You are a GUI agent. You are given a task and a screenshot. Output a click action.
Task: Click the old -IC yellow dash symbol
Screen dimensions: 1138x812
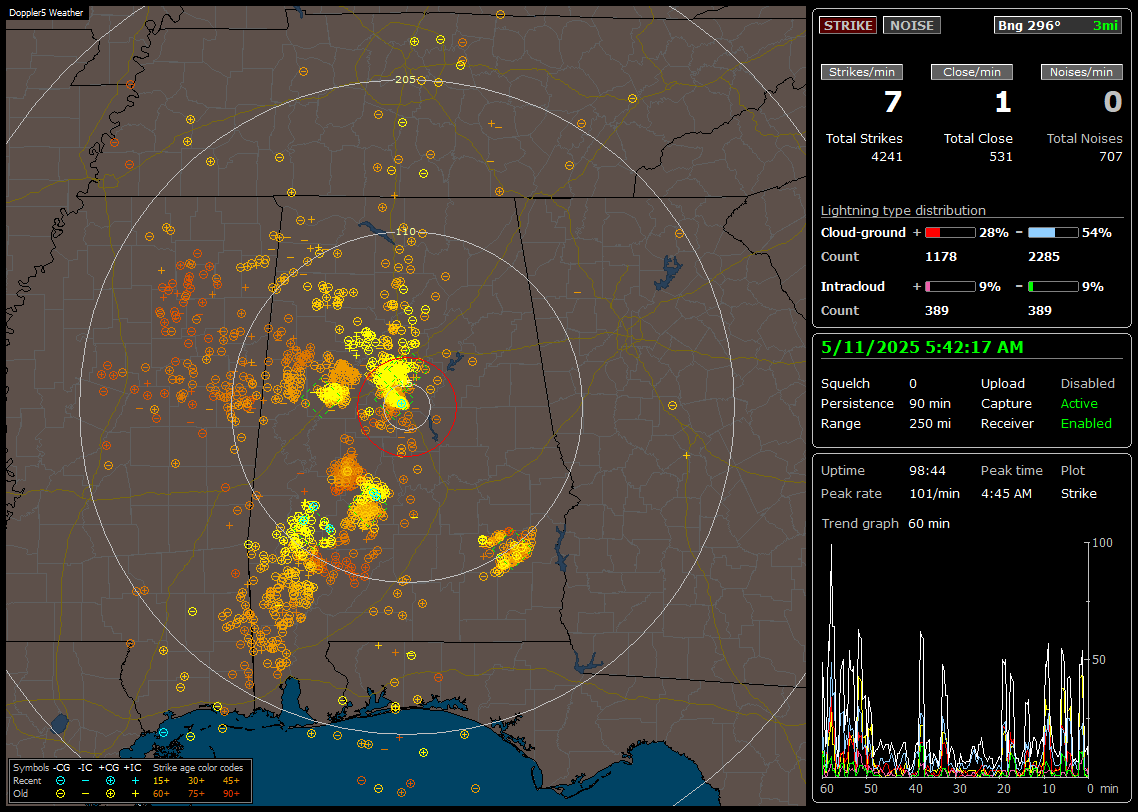click(x=85, y=794)
